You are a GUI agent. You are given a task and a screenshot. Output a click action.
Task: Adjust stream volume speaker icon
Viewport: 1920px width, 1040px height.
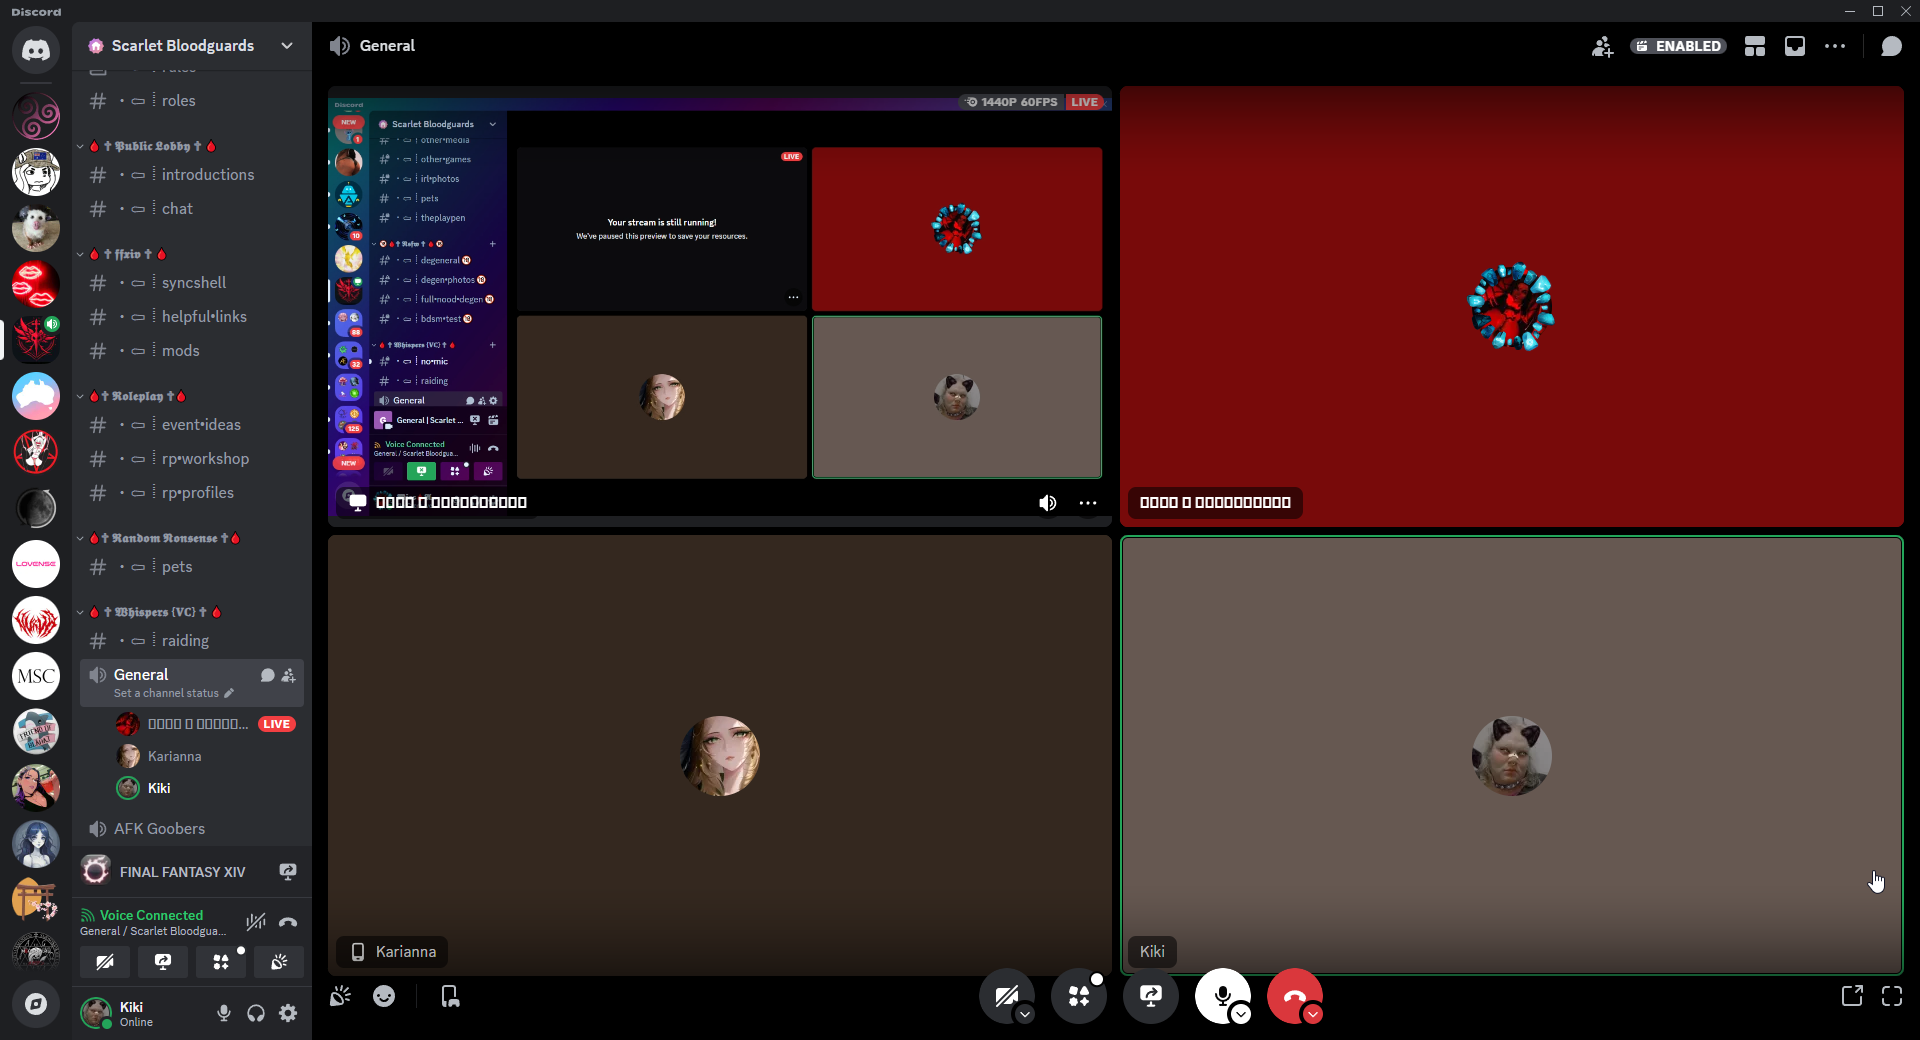point(1047,503)
